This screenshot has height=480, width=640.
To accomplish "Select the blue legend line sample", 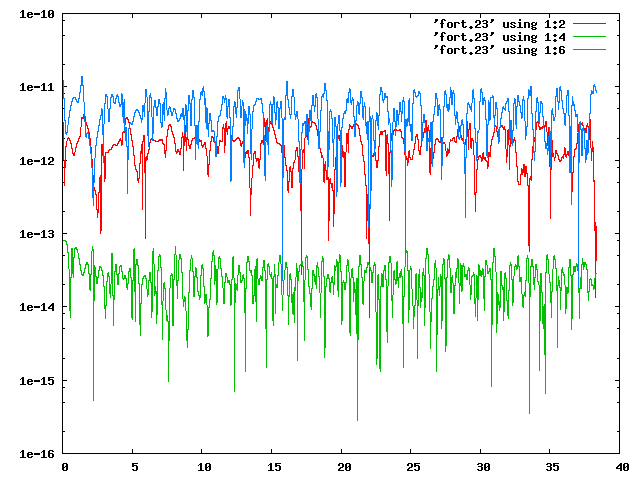I will 589,50.
